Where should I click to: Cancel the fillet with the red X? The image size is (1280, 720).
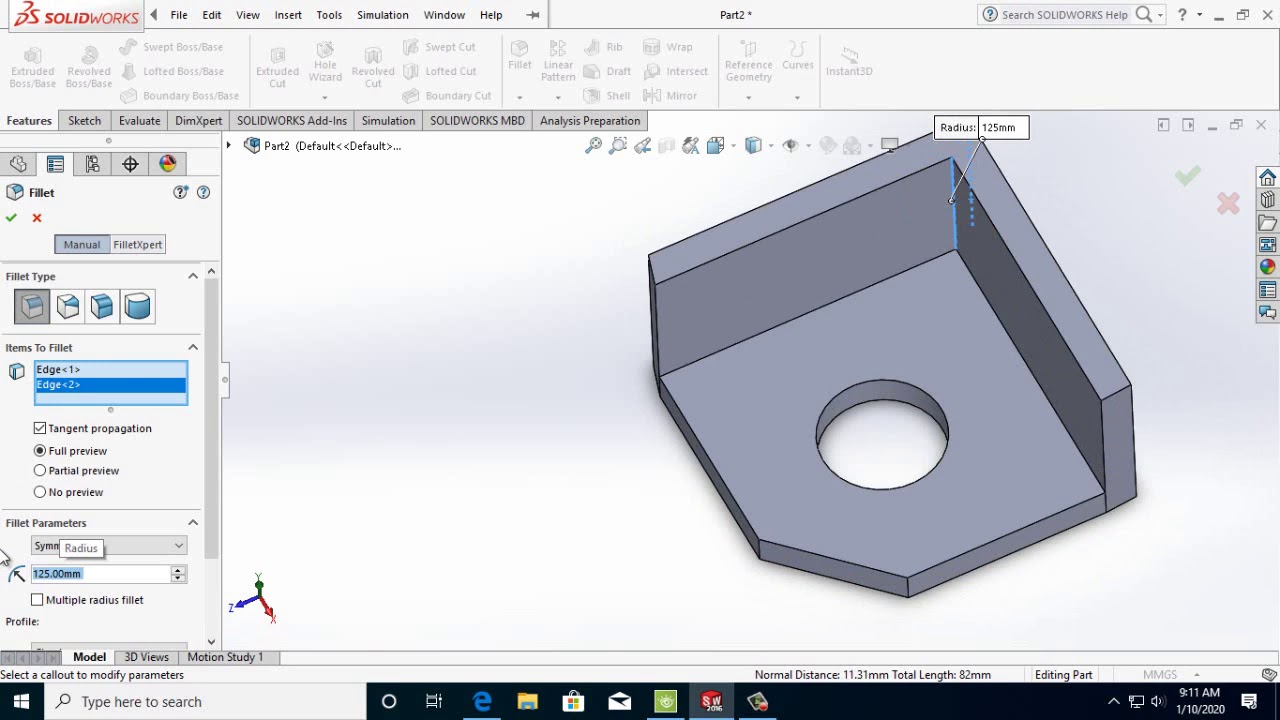37,218
